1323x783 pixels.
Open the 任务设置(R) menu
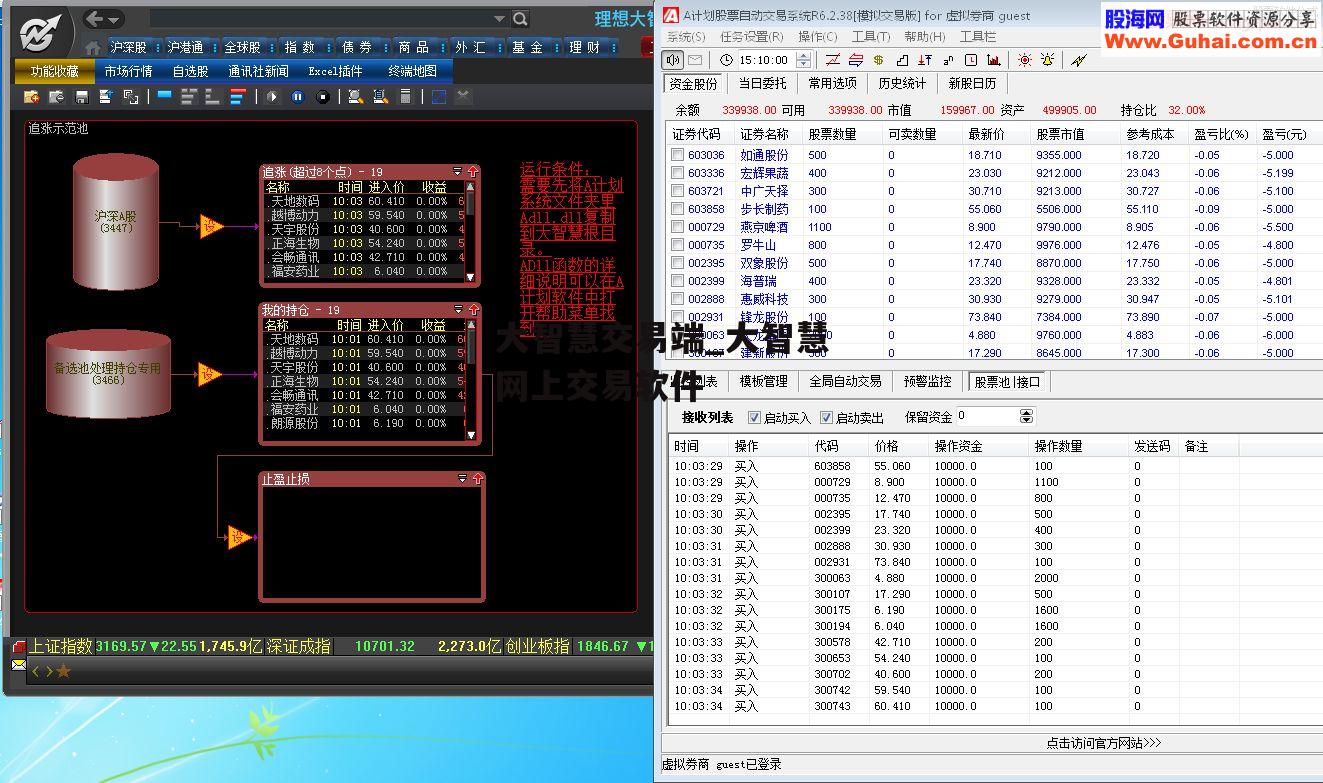point(751,37)
